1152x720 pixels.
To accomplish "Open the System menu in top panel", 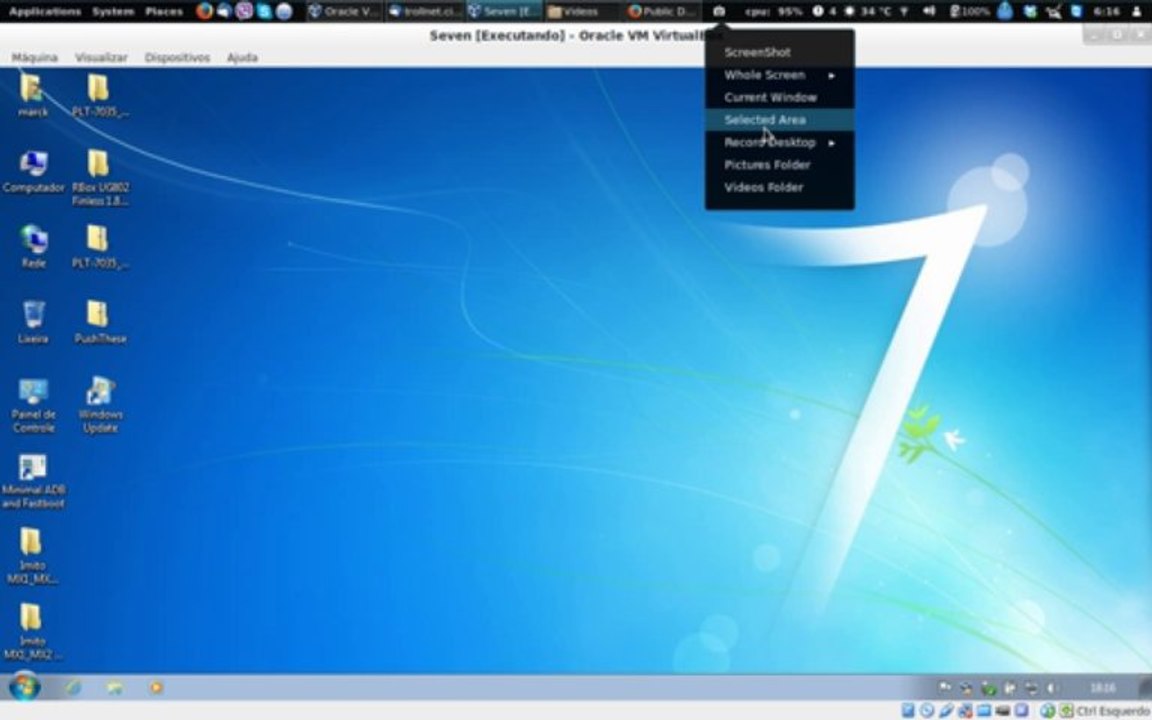I will pyautogui.click(x=113, y=11).
